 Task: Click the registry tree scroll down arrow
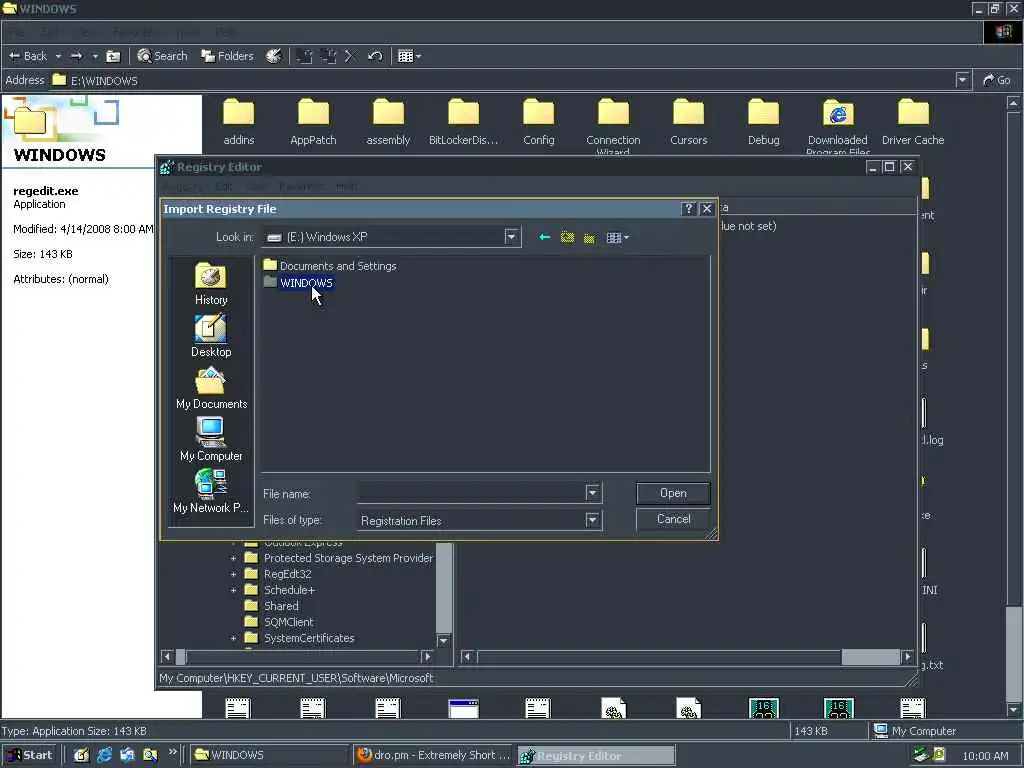[443, 641]
